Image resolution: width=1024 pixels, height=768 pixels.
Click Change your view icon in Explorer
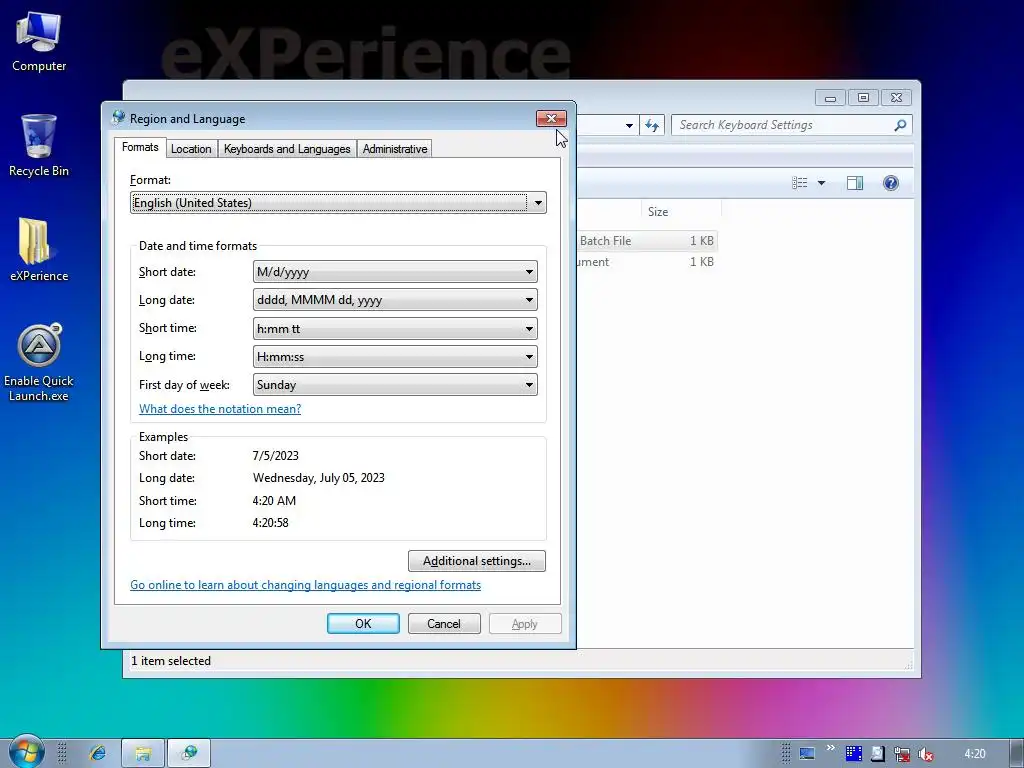[x=799, y=183]
